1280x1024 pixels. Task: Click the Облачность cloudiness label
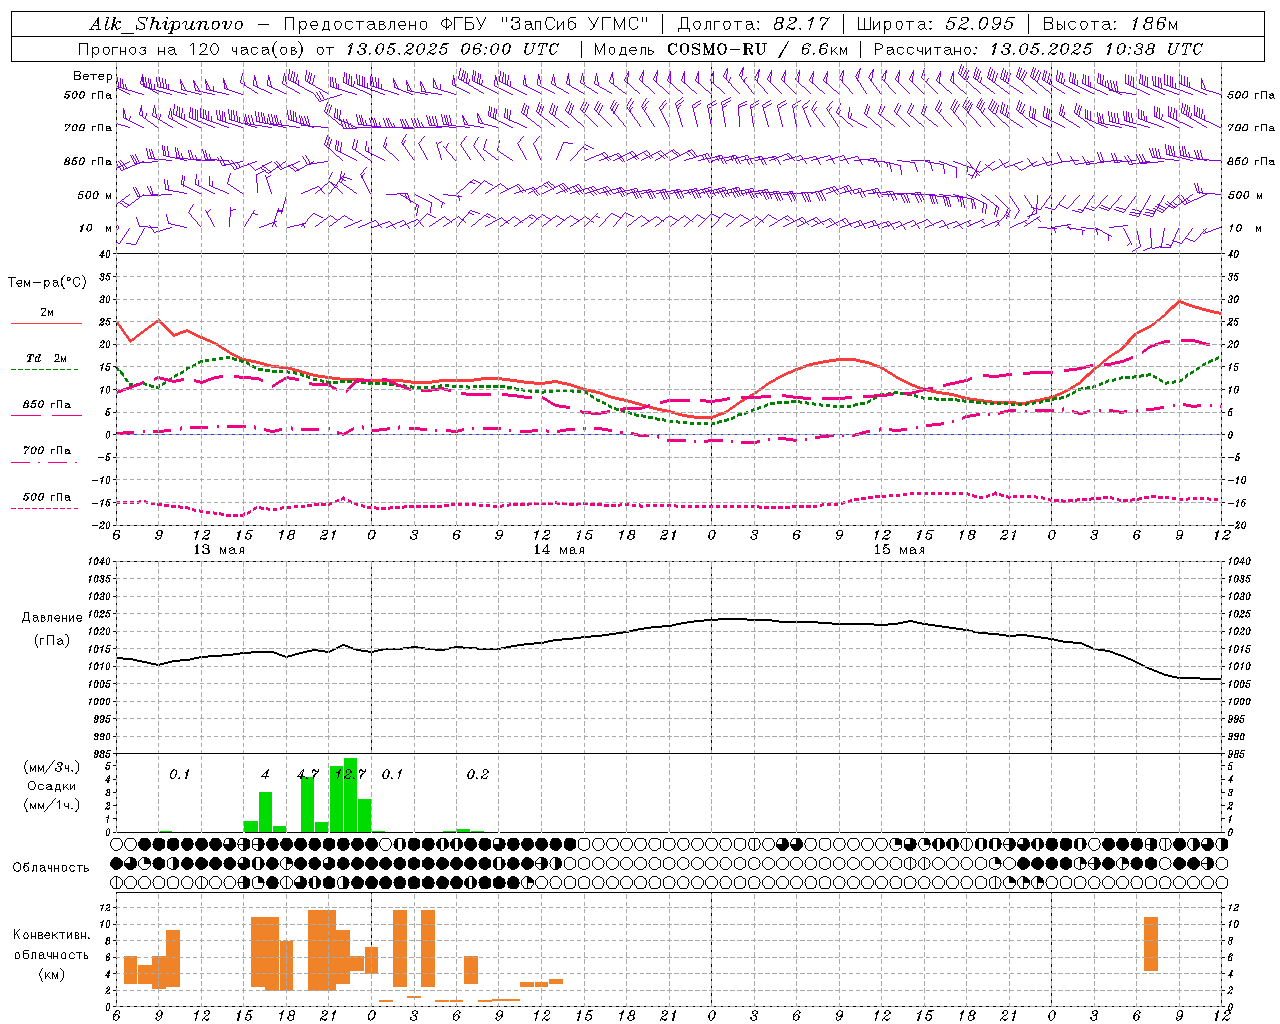click(x=51, y=867)
